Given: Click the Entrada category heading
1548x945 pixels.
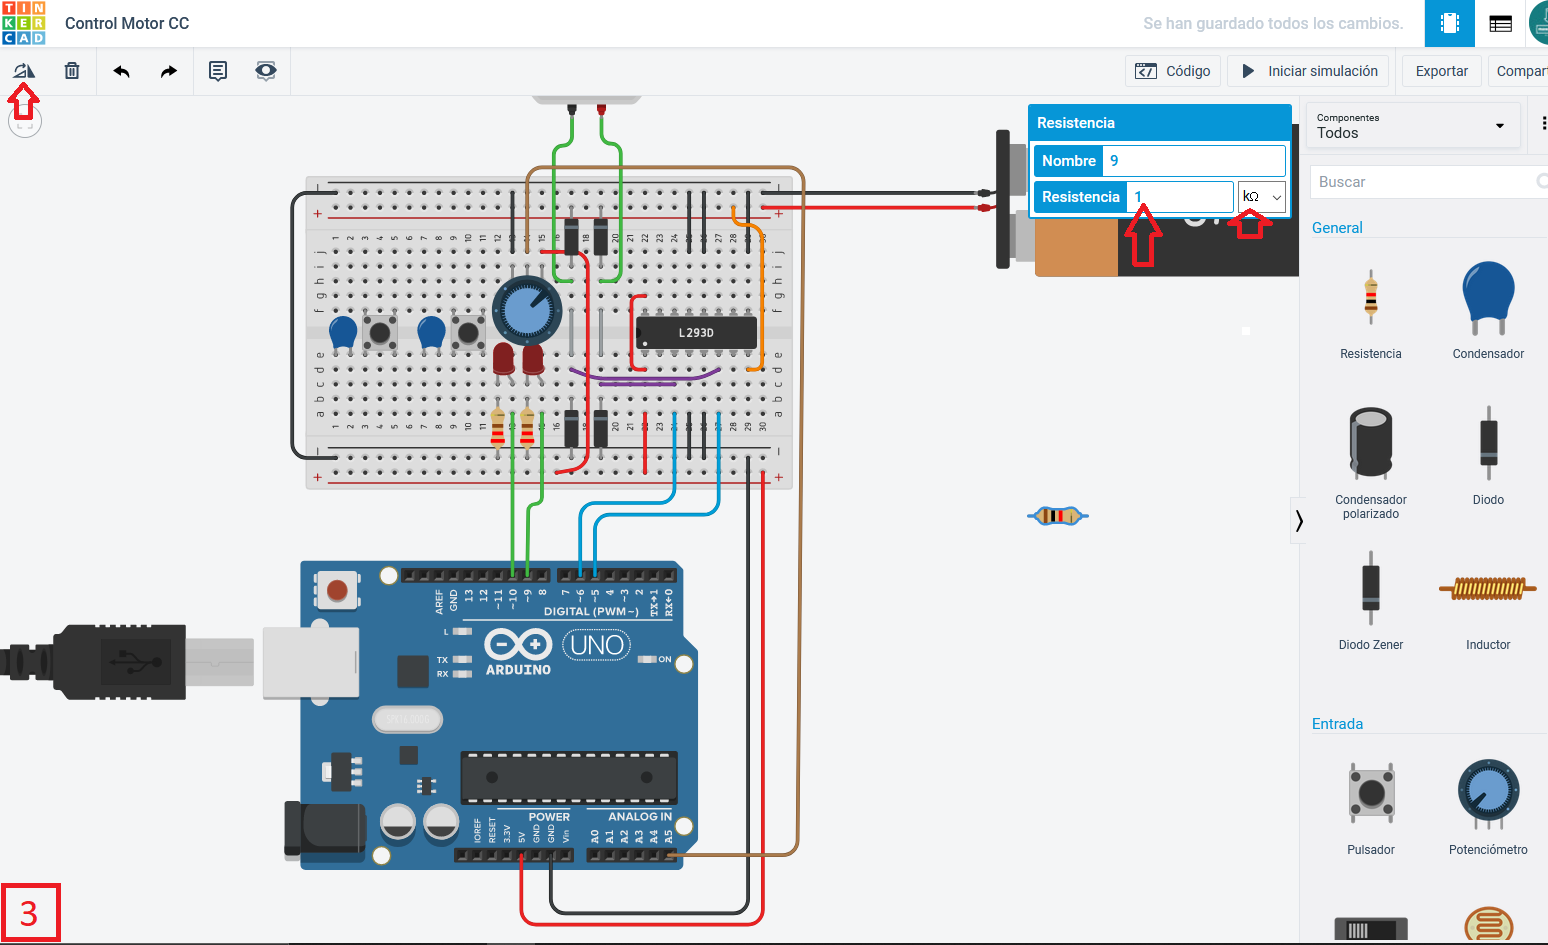Looking at the screenshot, I should click(1337, 724).
